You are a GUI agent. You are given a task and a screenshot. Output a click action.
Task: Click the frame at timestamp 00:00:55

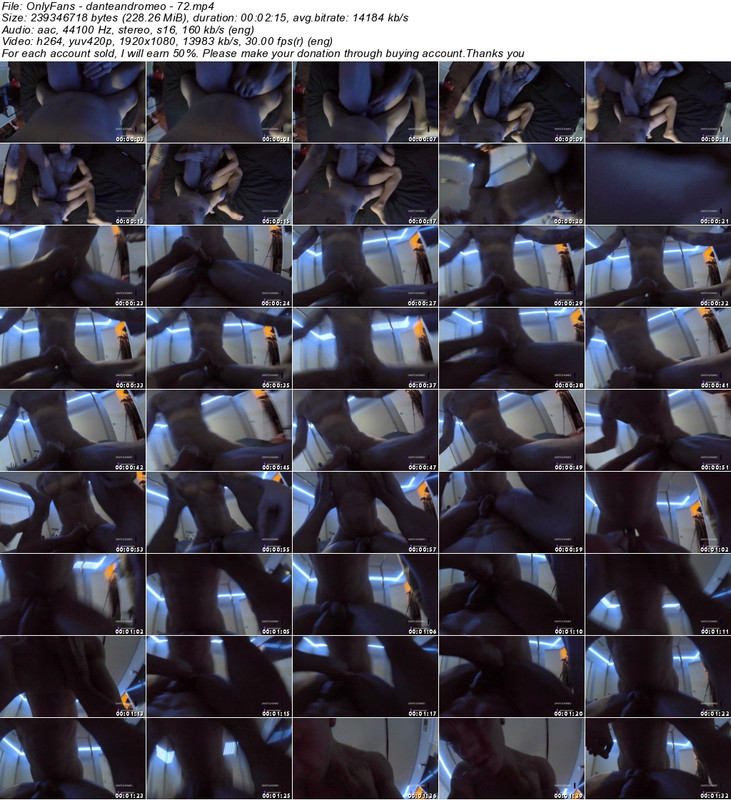coord(218,511)
